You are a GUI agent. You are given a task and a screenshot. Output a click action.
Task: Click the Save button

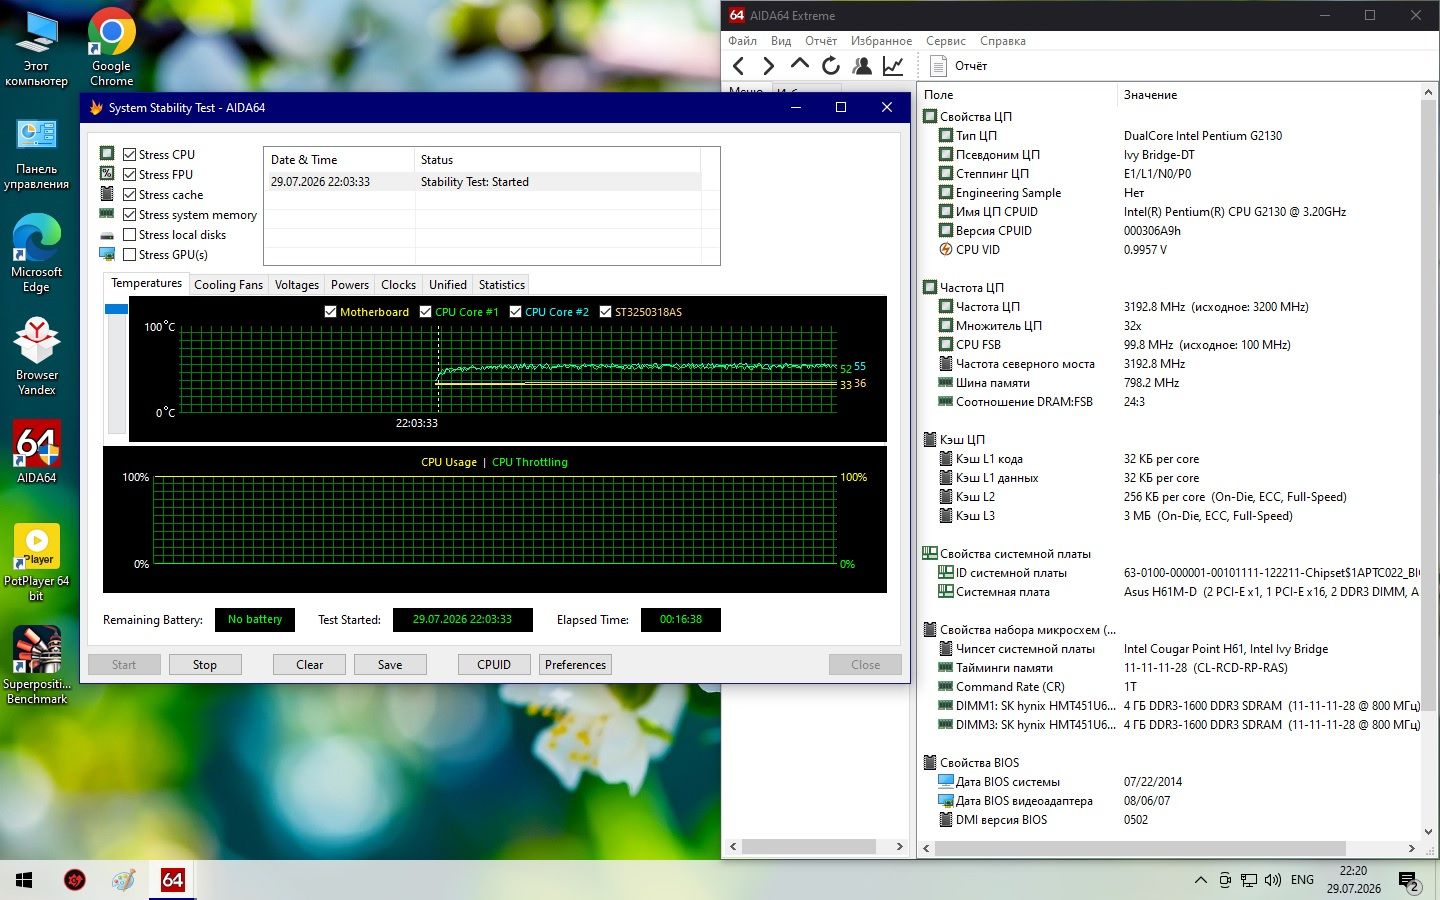(x=390, y=665)
